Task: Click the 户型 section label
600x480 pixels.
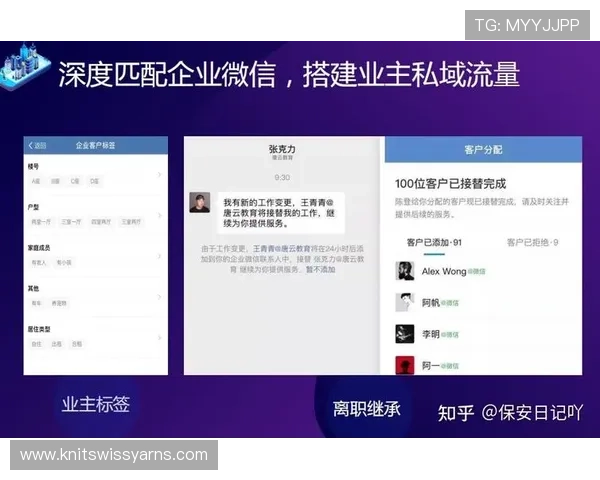Action: (33, 207)
